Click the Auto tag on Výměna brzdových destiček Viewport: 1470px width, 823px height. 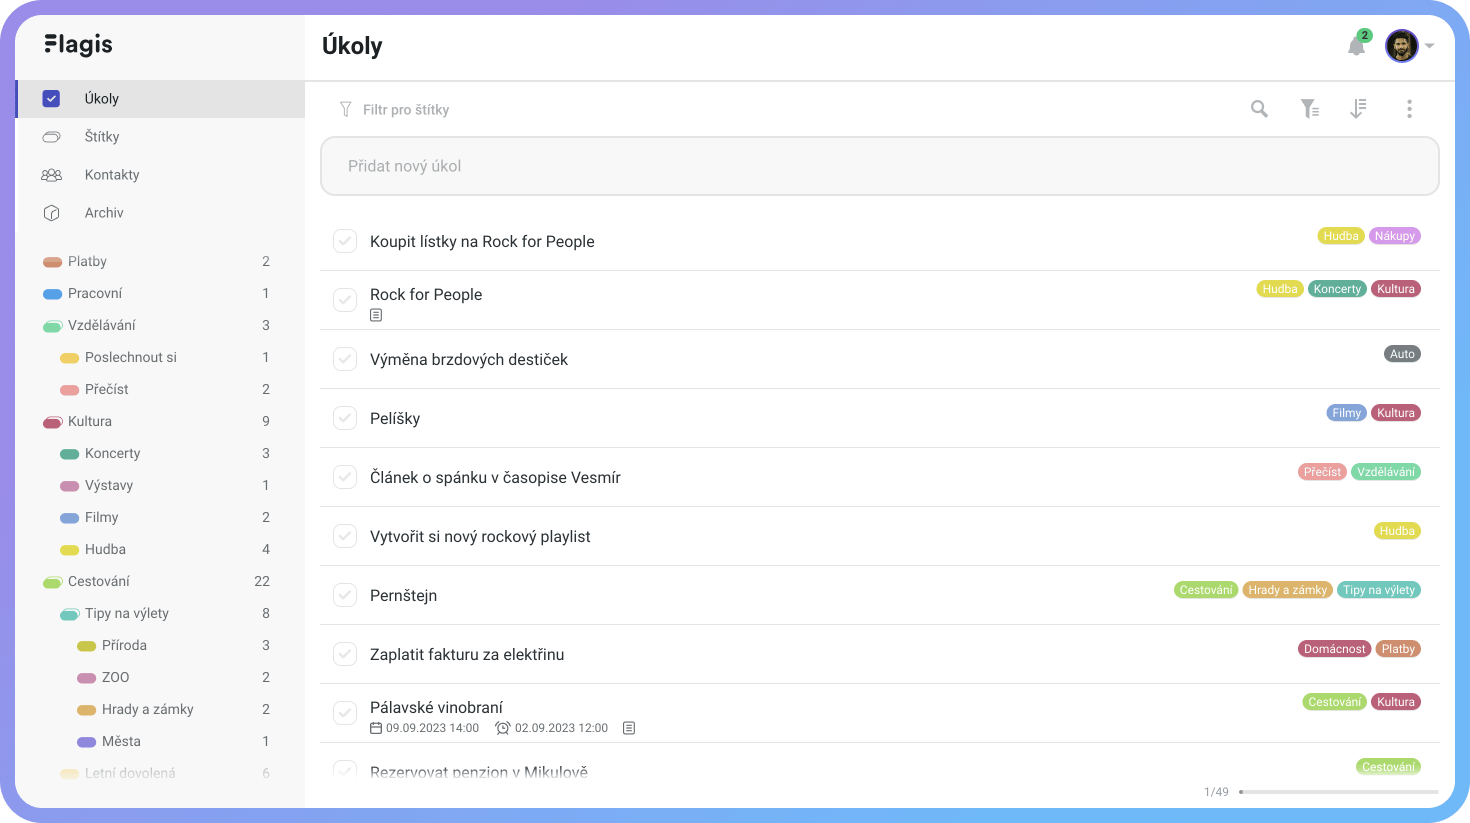pos(1402,354)
